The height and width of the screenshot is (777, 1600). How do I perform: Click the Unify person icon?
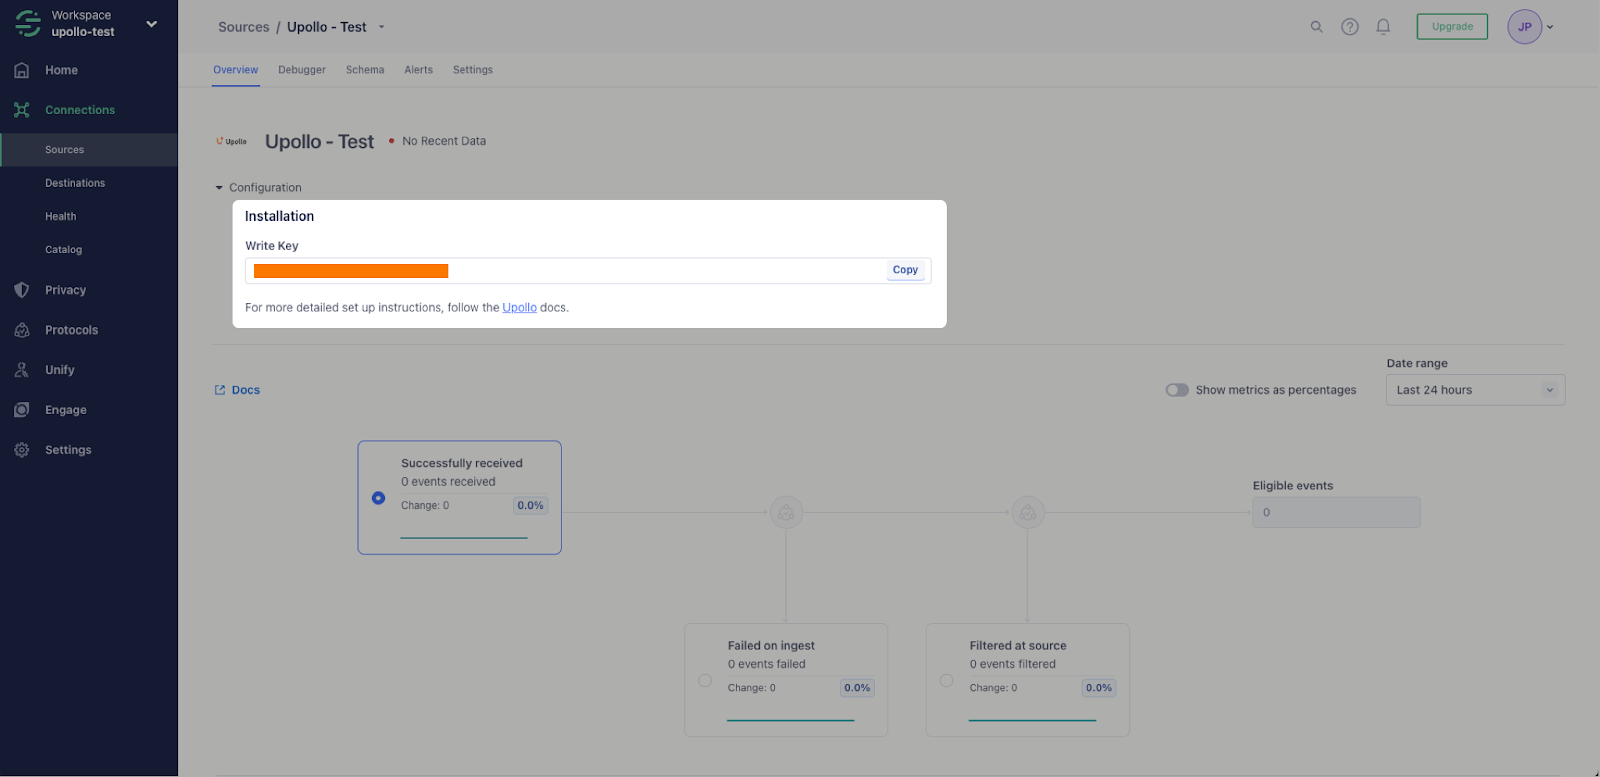tap(21, 370)
